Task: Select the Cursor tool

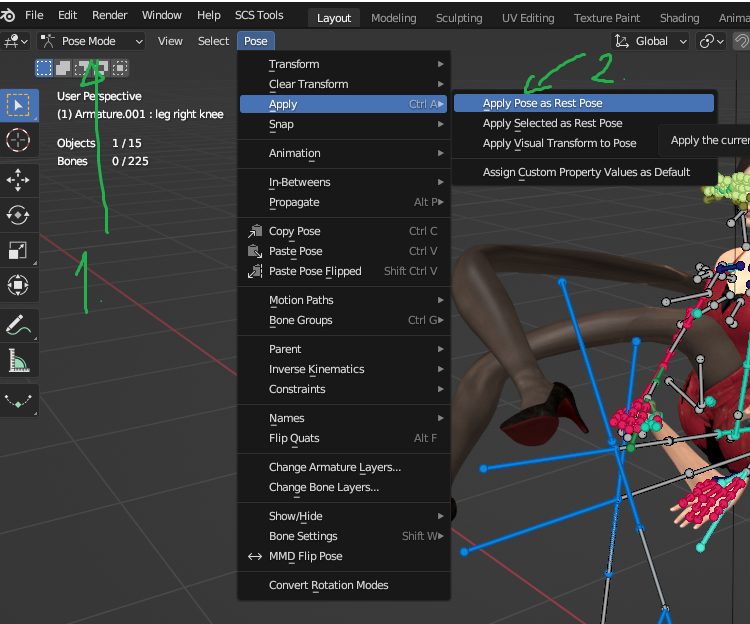Action: (x=19, y=141)
